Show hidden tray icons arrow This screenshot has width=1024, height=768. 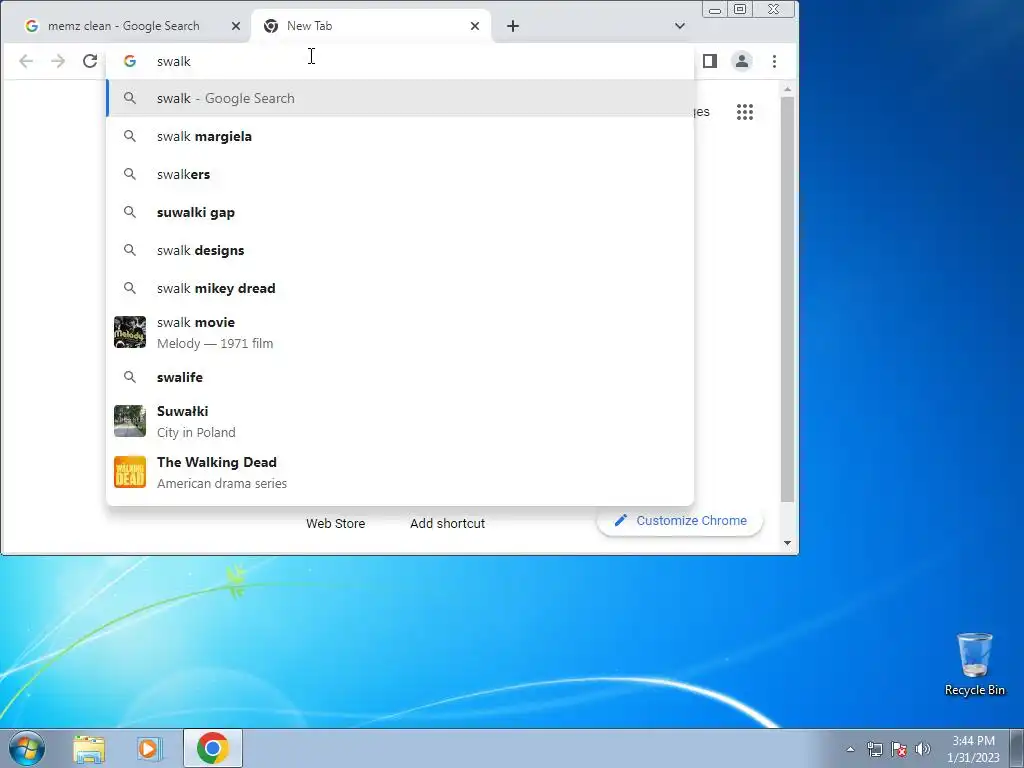(850, 749)
